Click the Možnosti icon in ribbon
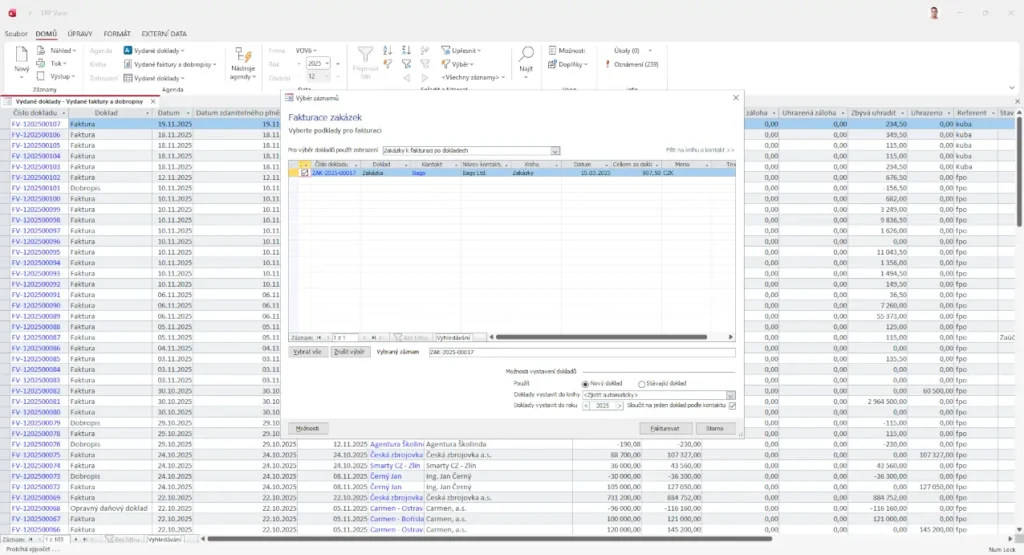Viewport: 1024px width, 555px height. coord(567,50)
